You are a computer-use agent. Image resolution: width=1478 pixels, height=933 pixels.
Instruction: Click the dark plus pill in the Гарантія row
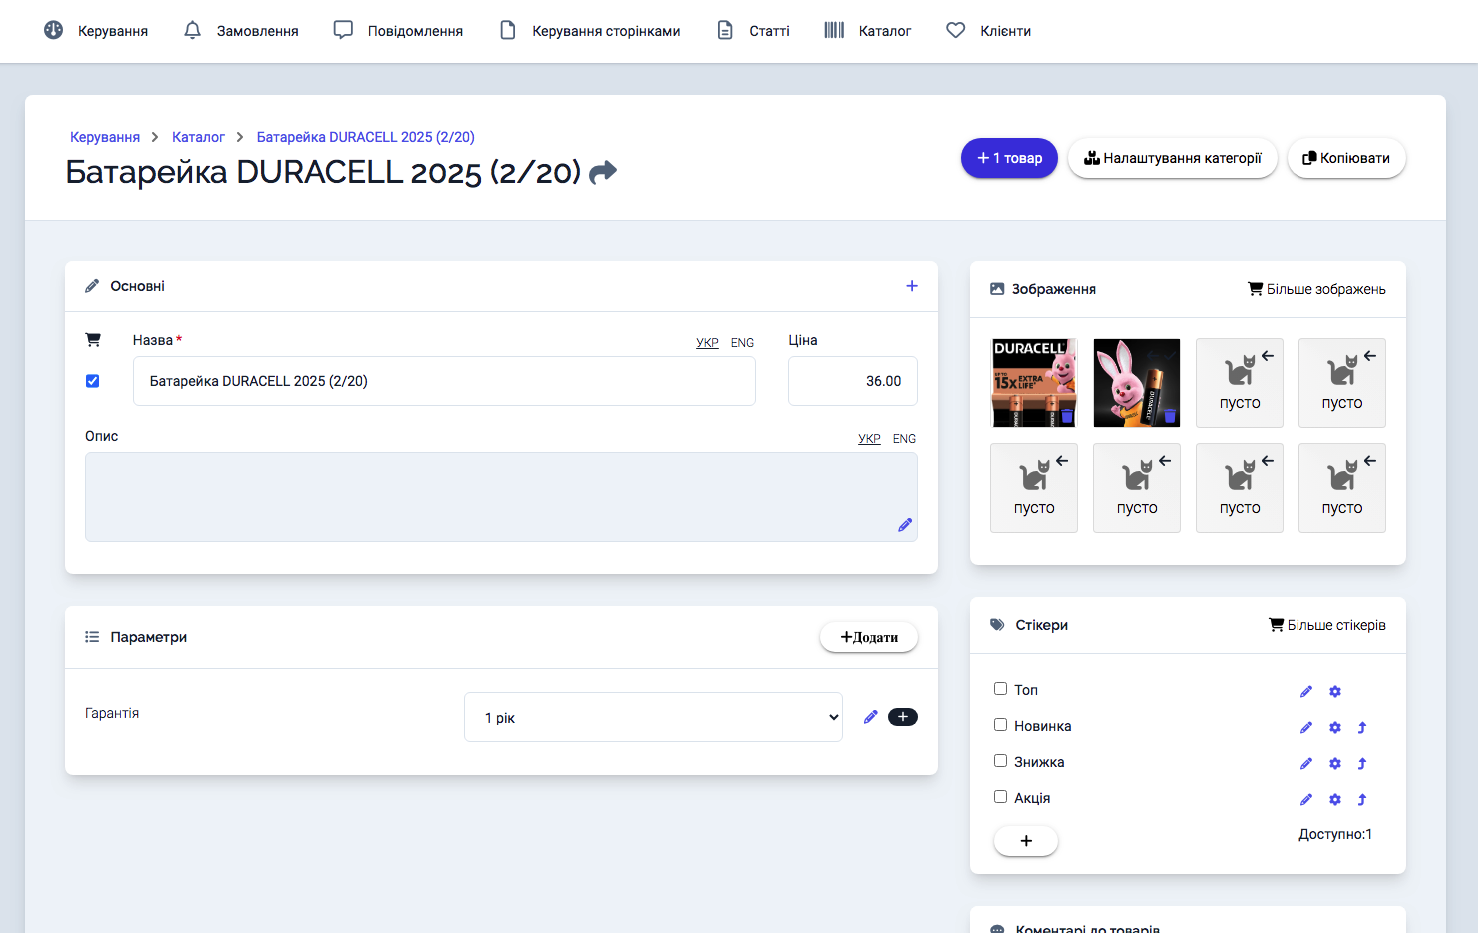tap(903, 717)
